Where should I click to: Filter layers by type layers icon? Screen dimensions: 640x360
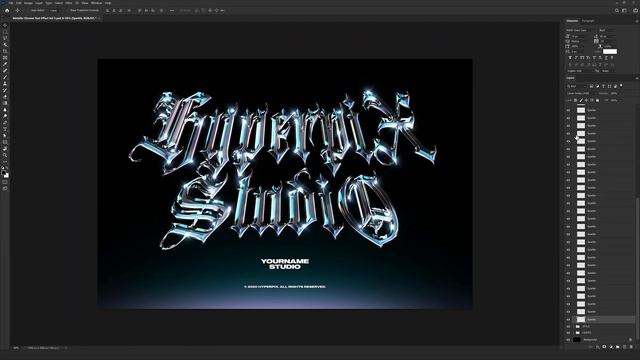click(603, 86)
